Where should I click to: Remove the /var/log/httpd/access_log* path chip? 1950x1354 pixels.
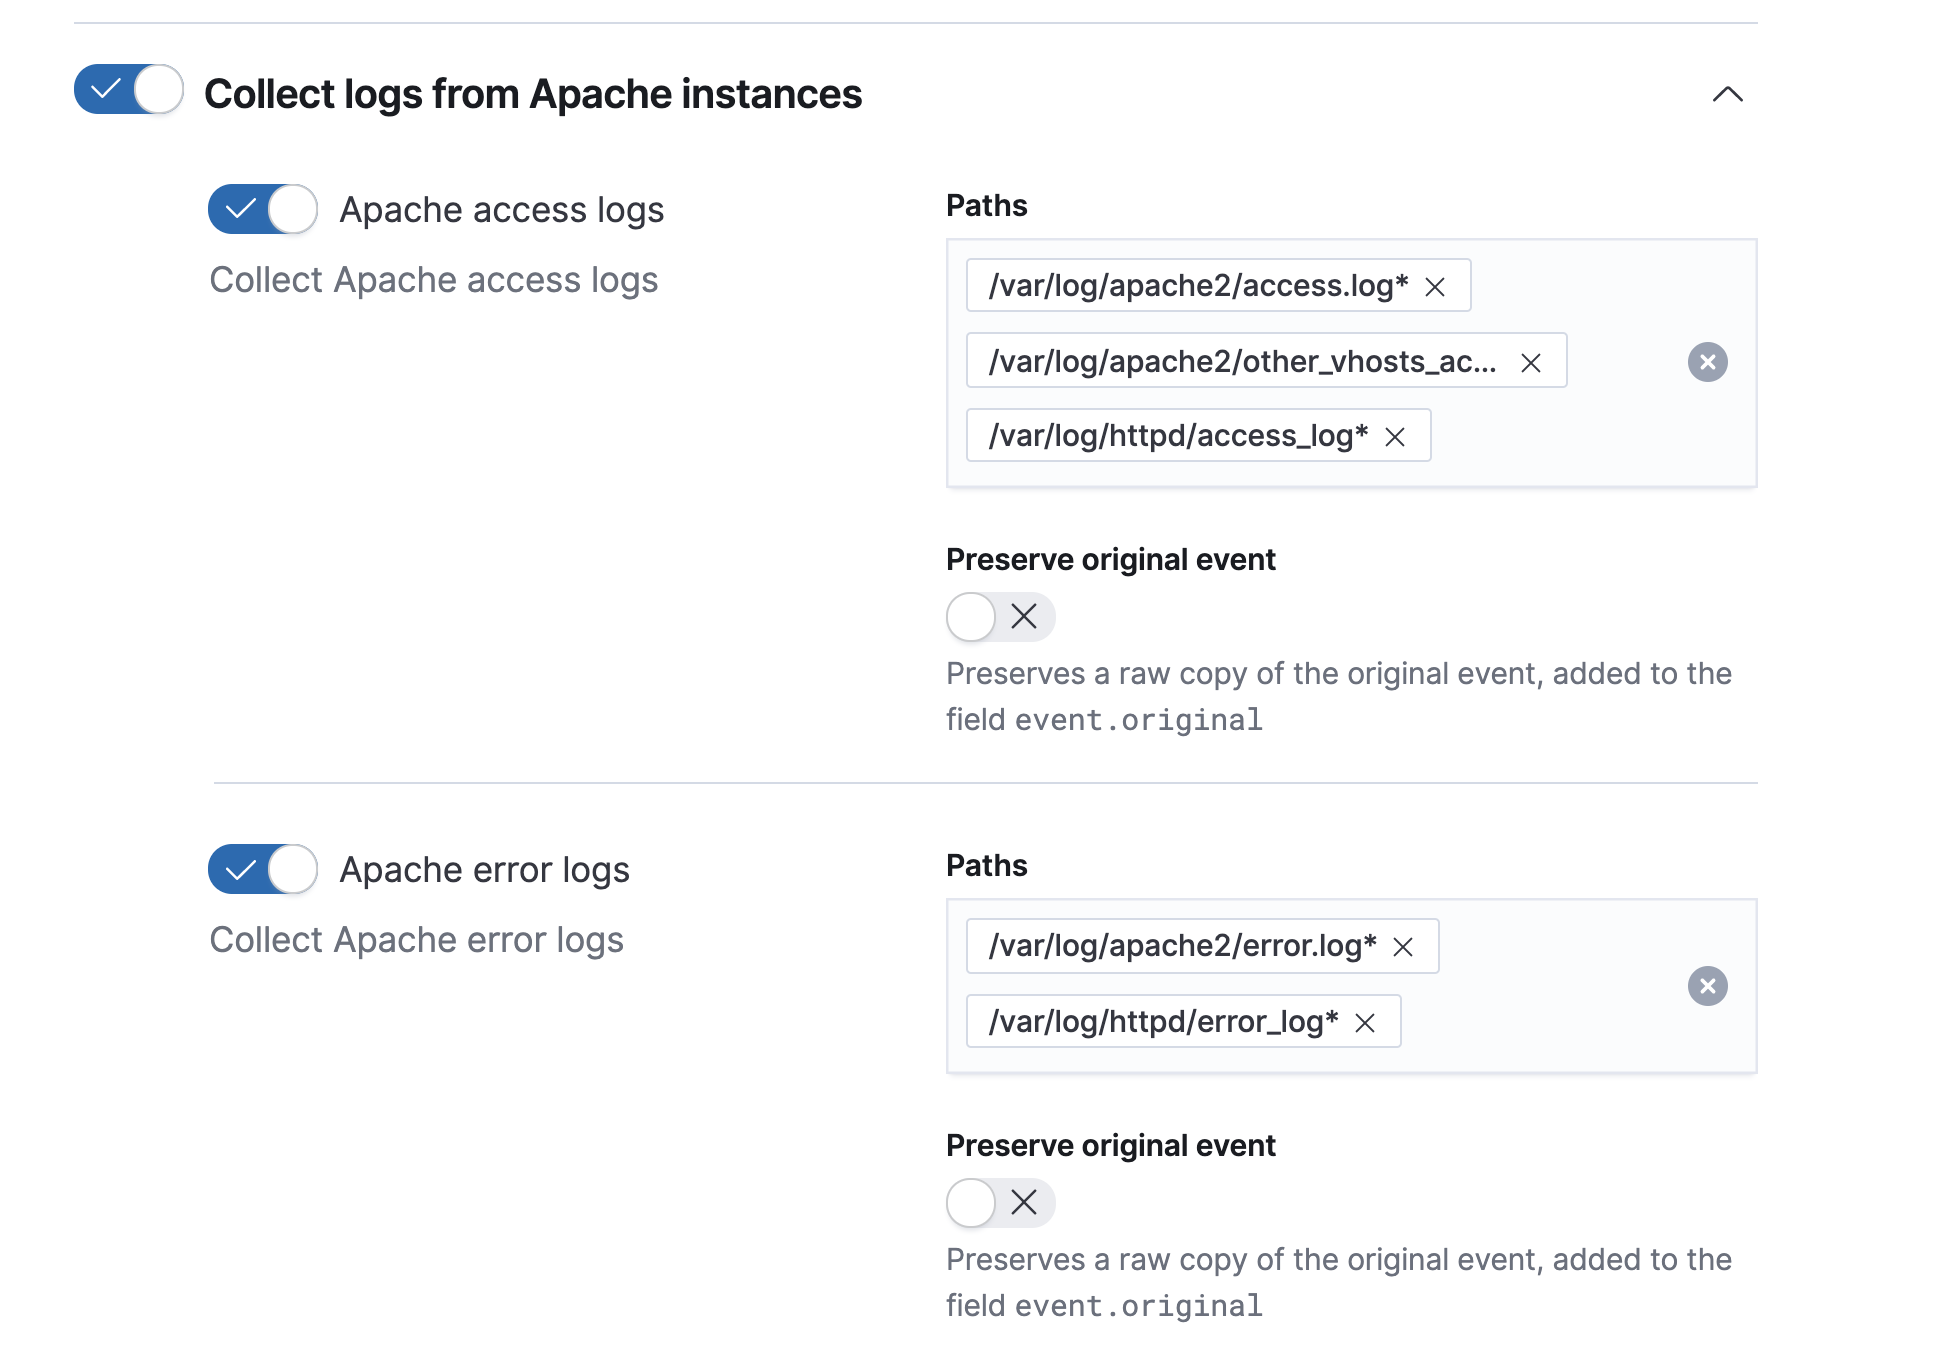click(x=1395, y=437)
